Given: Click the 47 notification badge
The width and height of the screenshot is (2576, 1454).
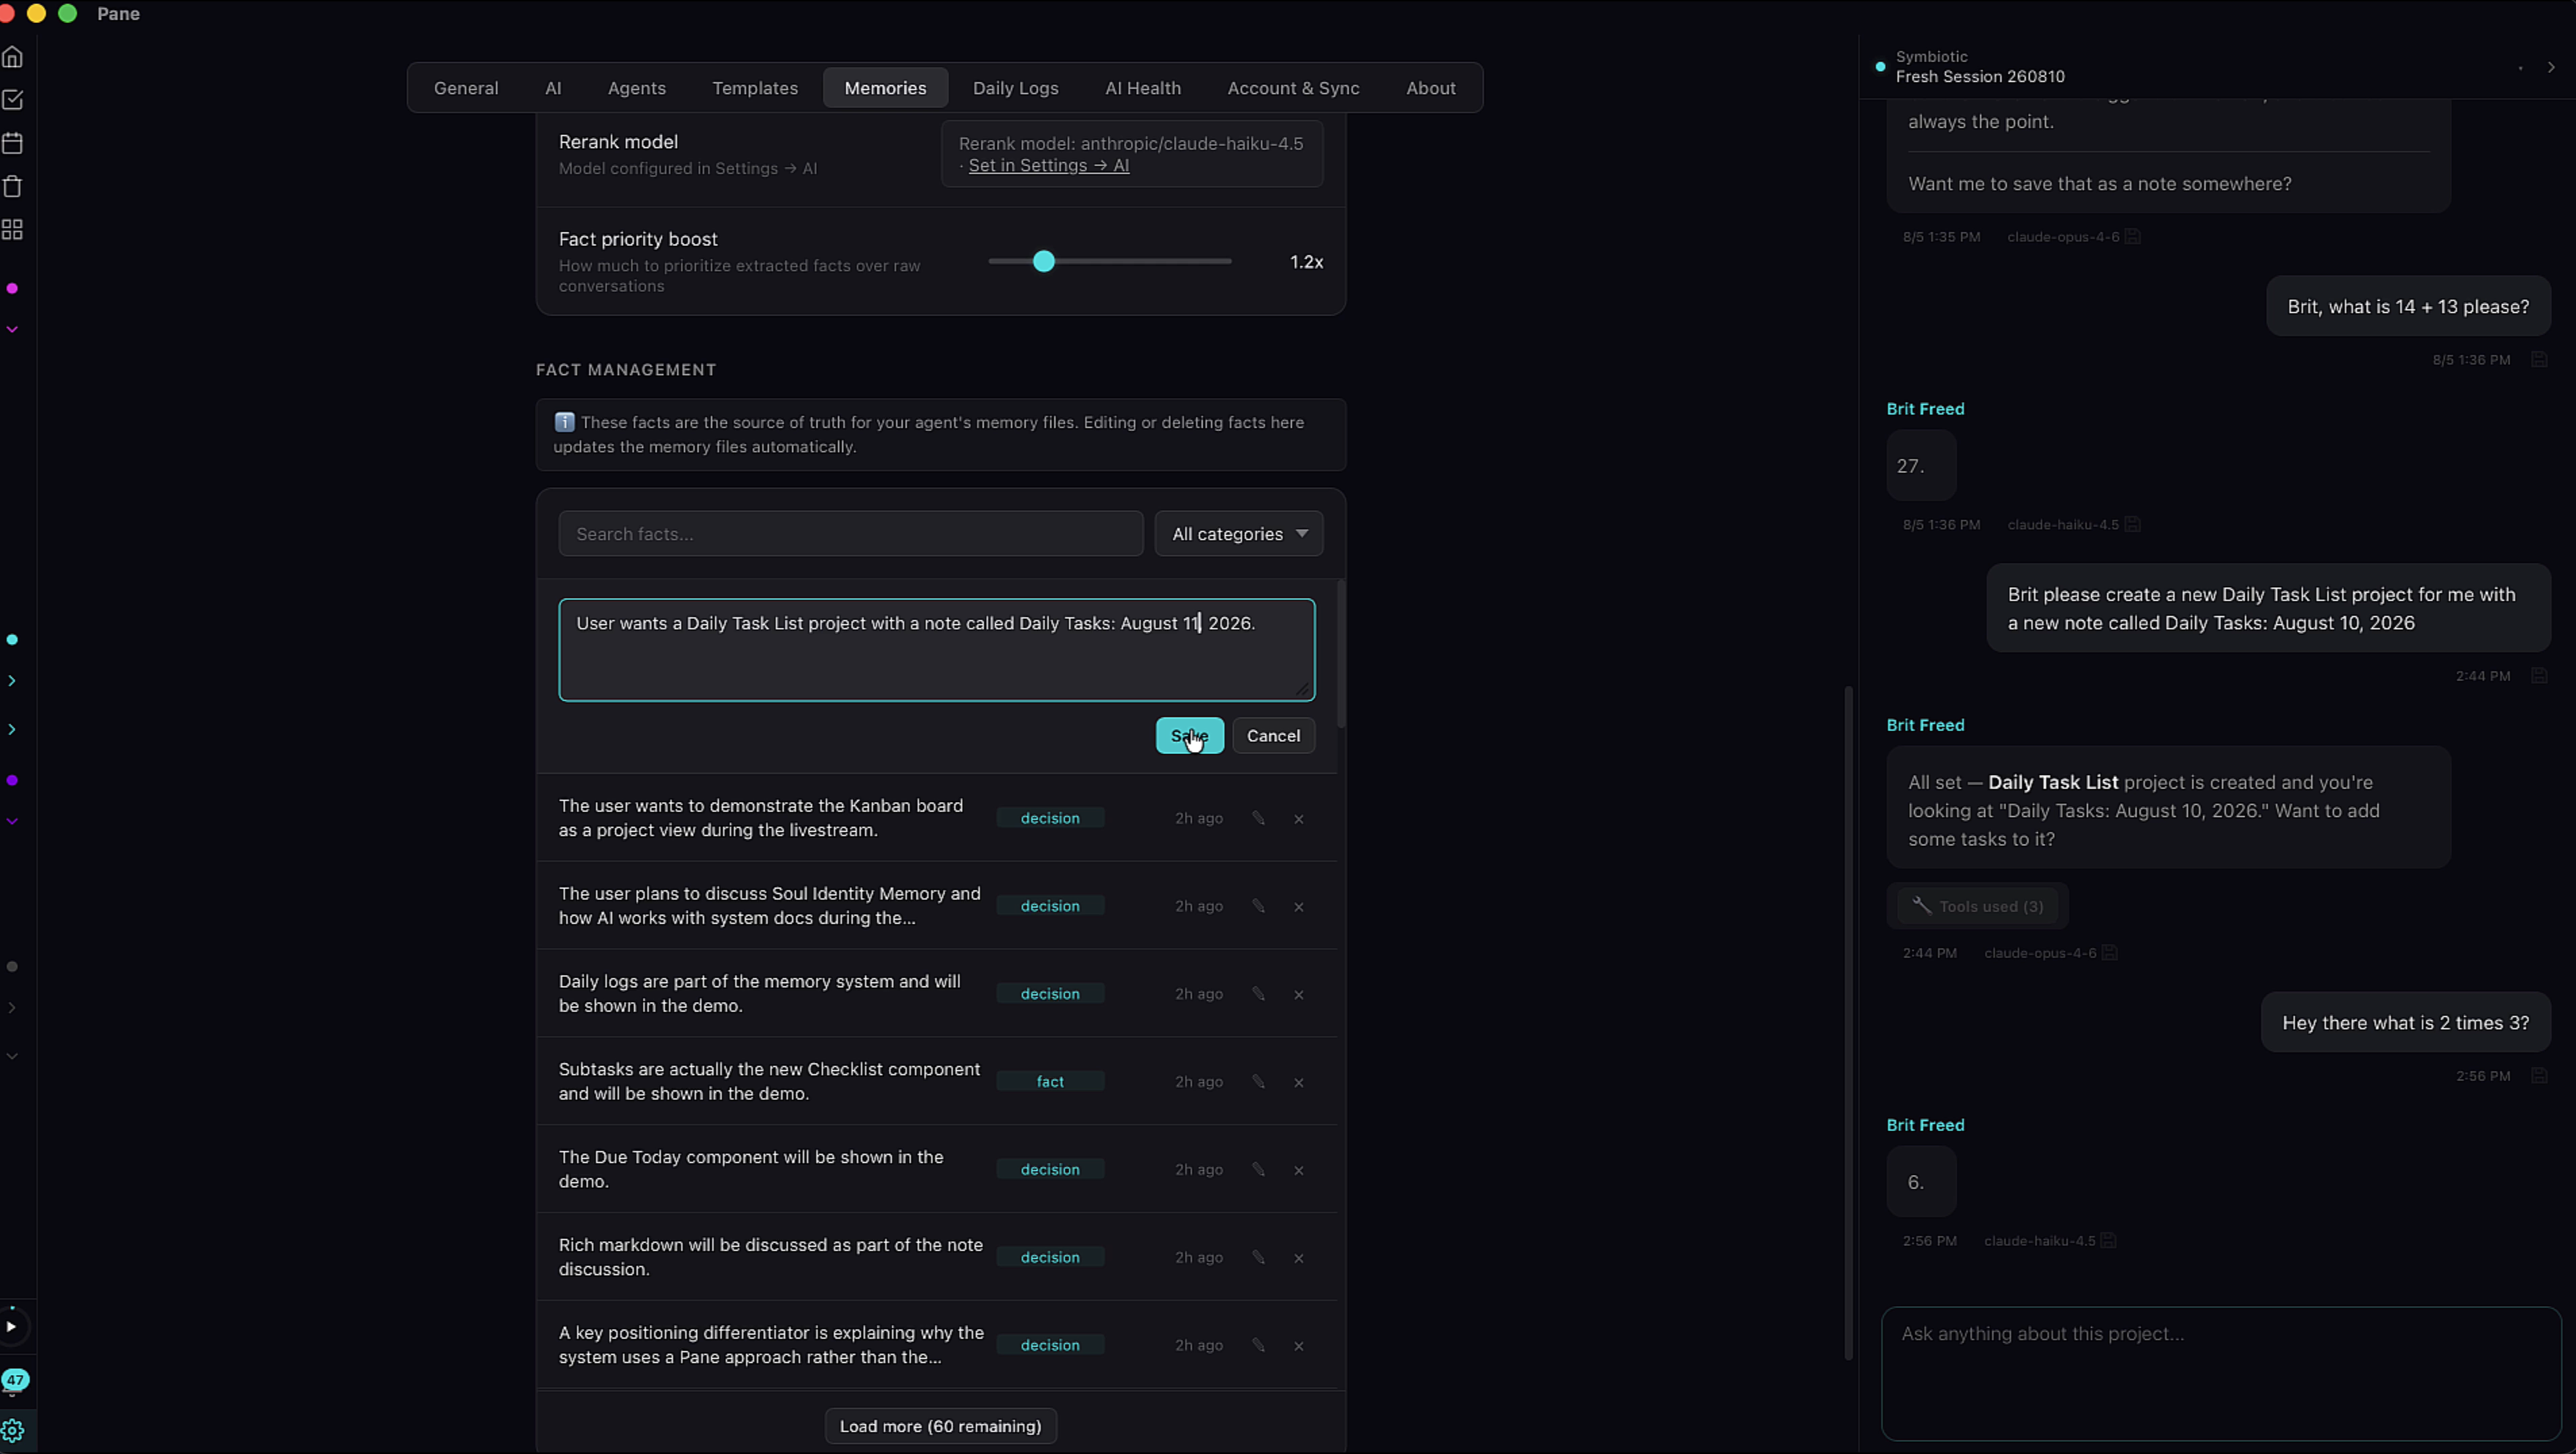Looking at the screenshot, I should 15,1380.
